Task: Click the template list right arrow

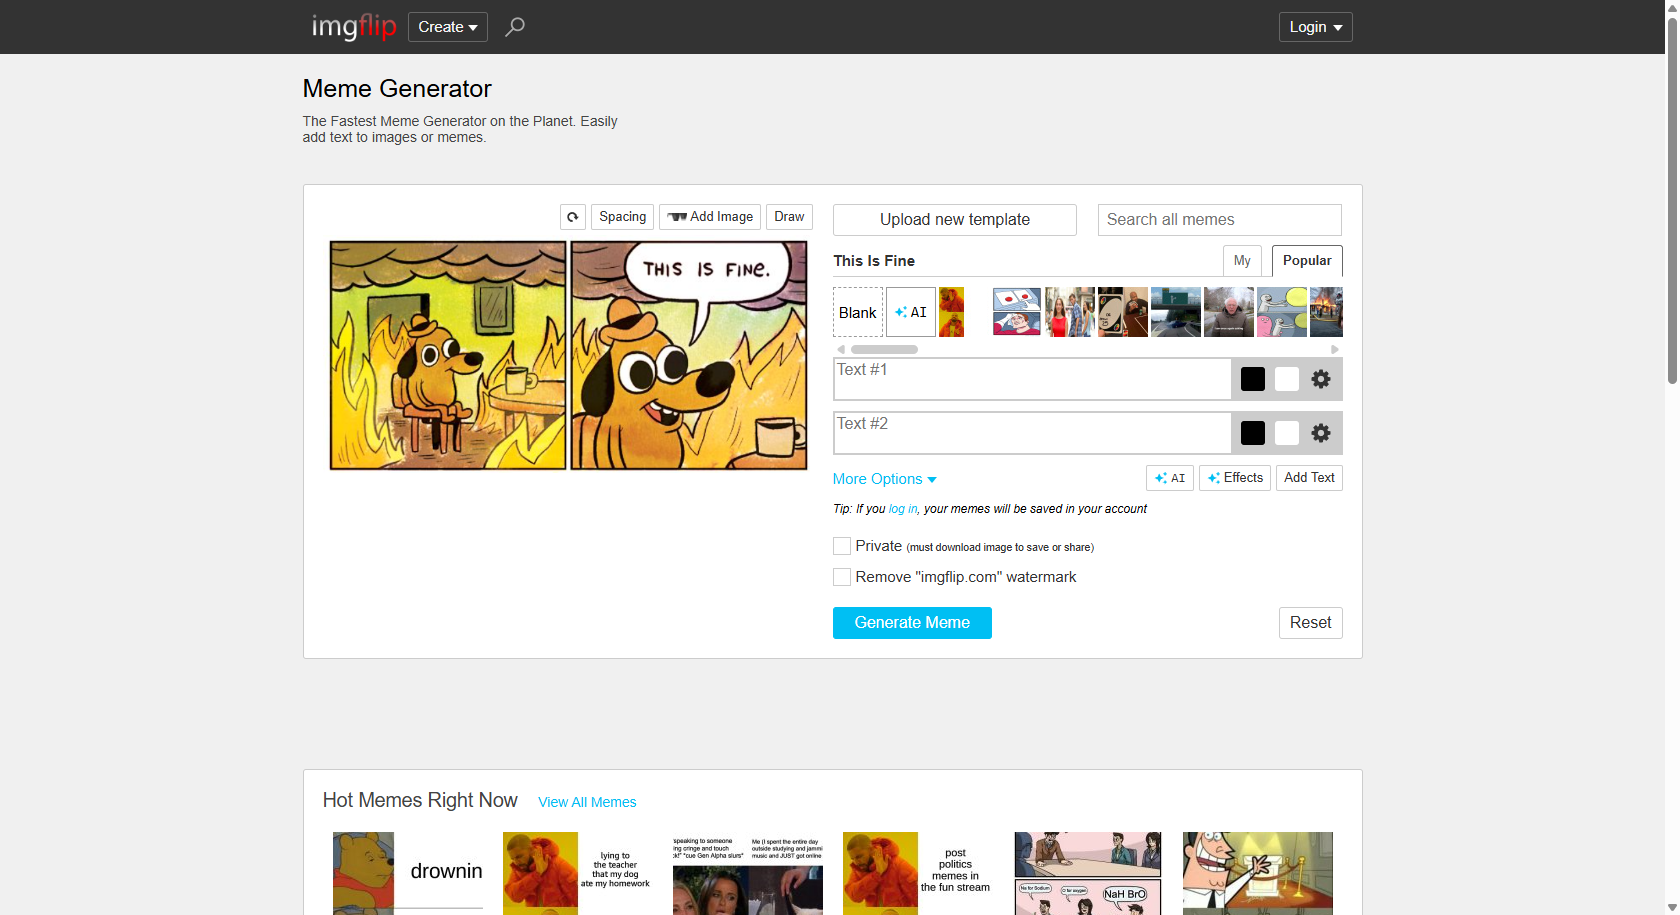Action: click(x=1335, y=350)
